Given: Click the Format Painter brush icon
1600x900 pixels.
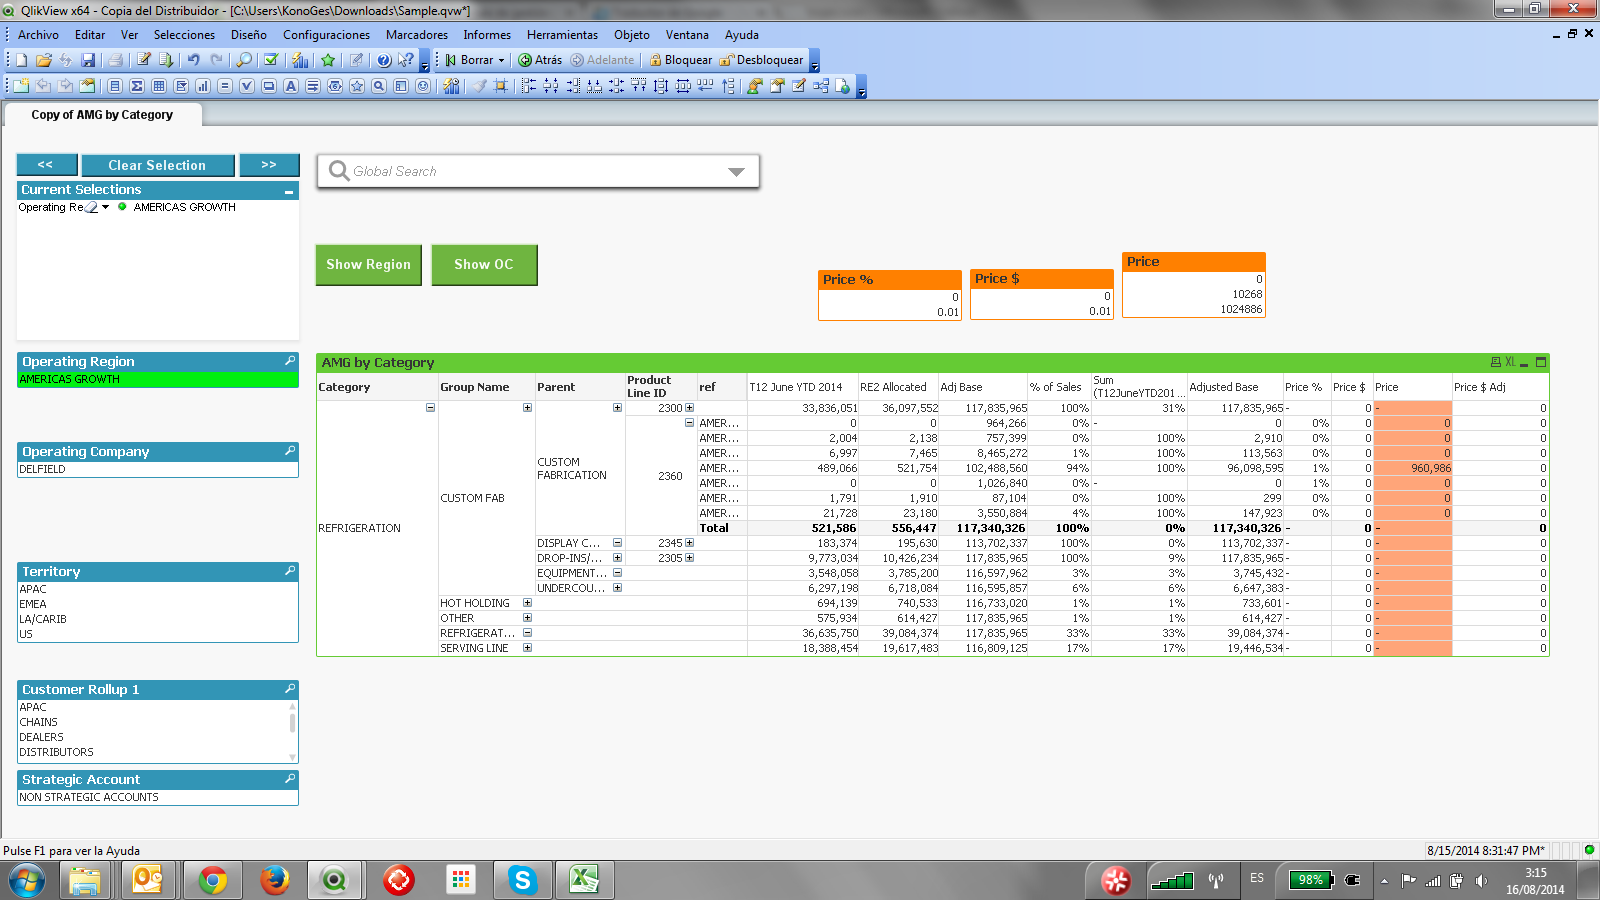Looking at the screenshot, I should (x=480, y=86).
